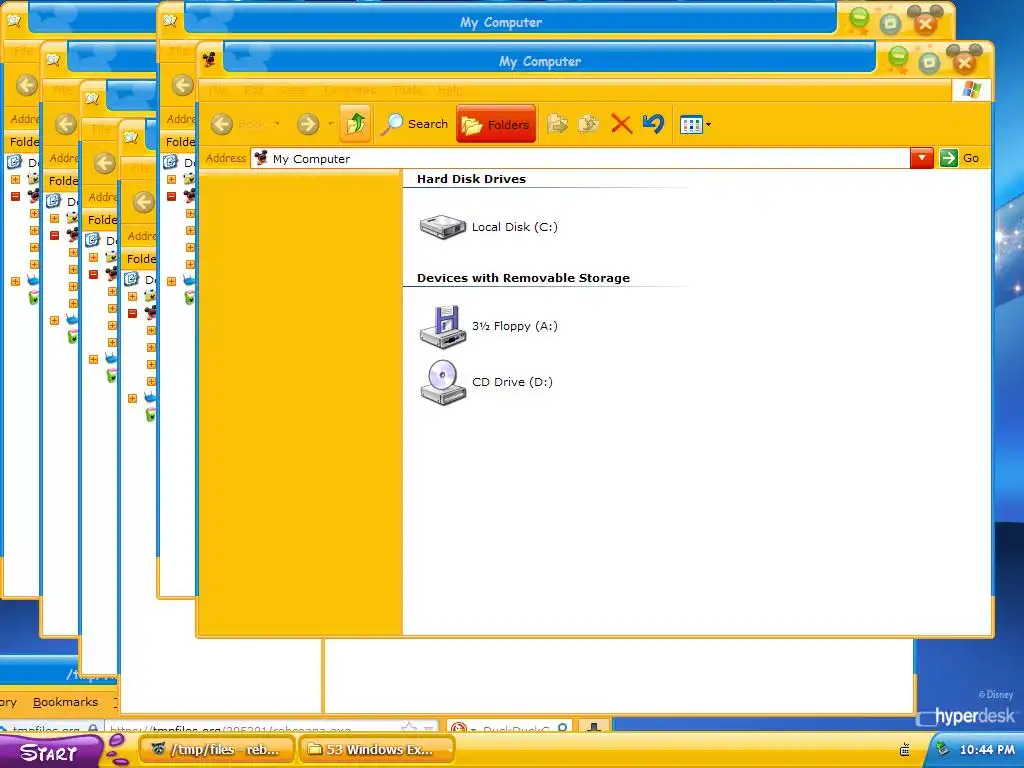Click the Move To folder icon
The width and height of the screenshot is (1024, 768).
557,123
